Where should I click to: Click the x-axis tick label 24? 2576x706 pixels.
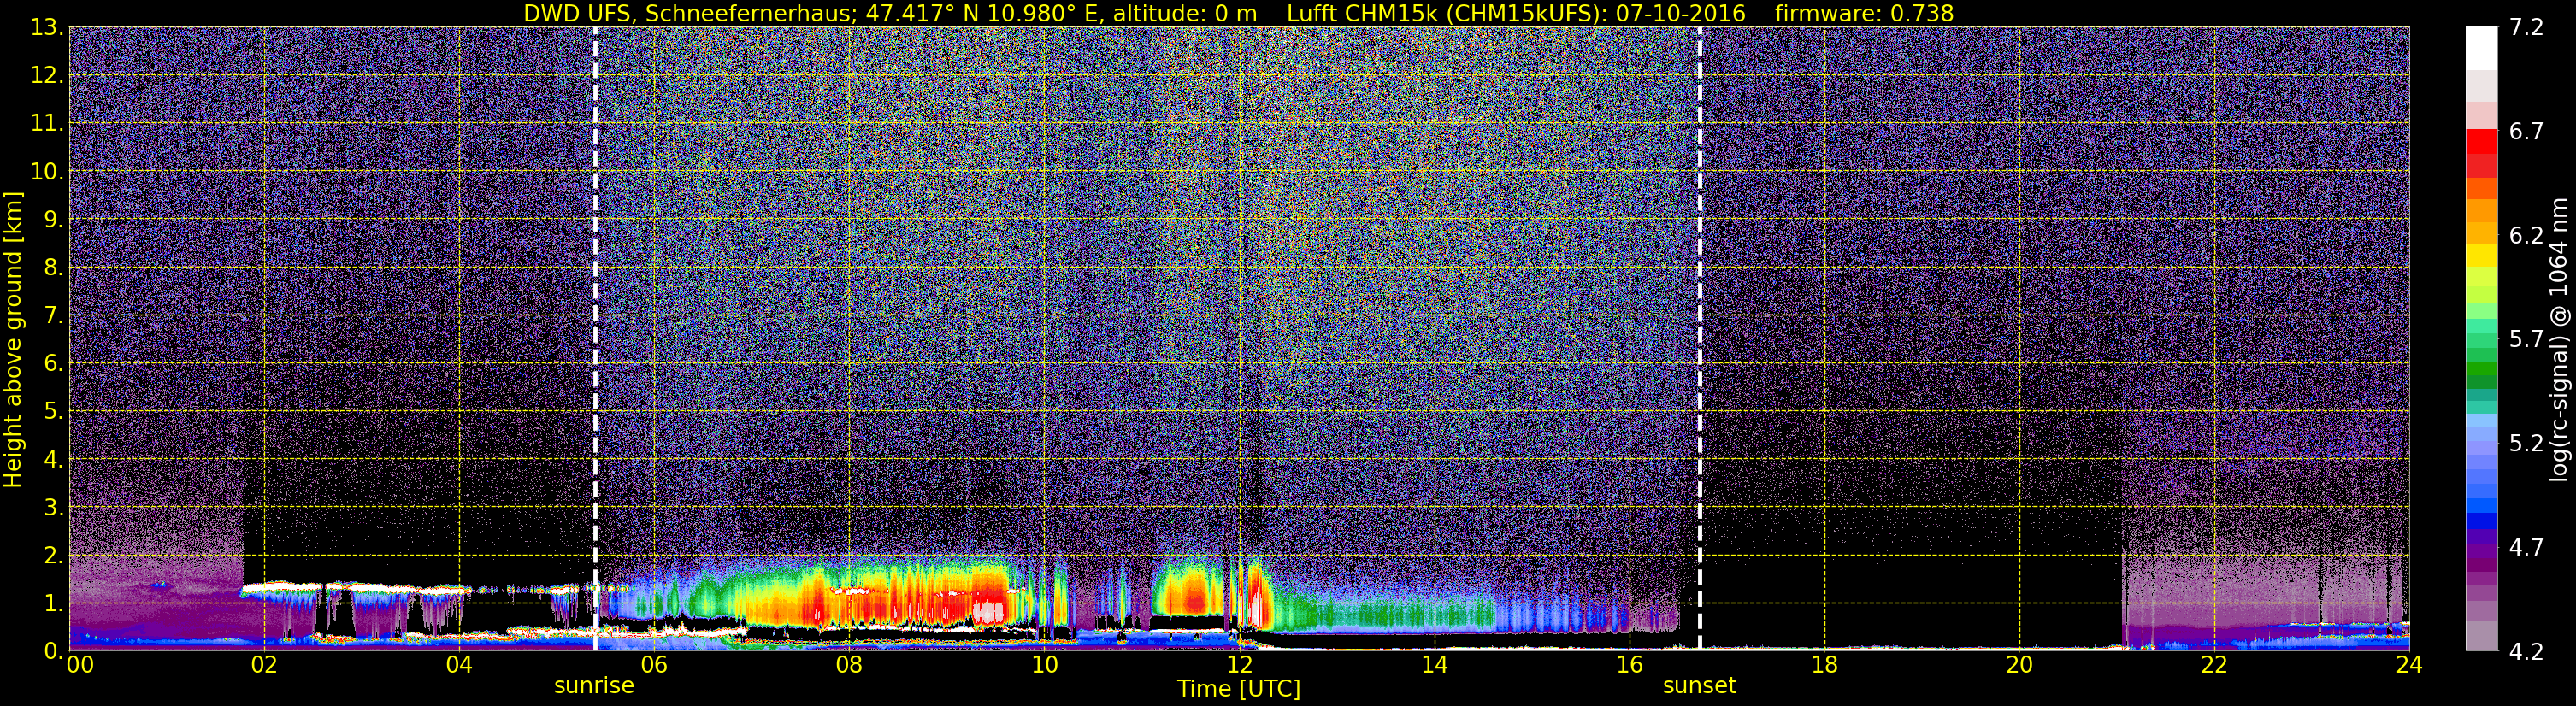[x=2409, y=665]
